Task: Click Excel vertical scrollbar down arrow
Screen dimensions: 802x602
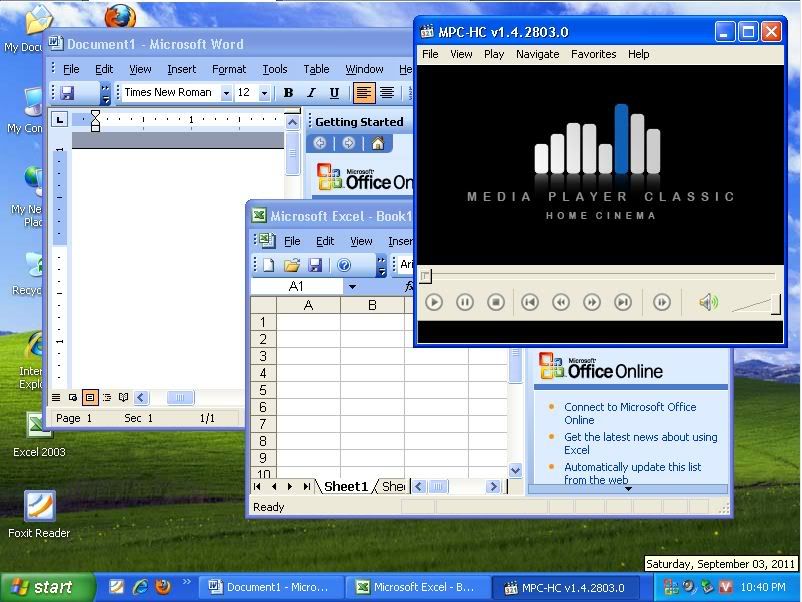Action: [515, 470]
